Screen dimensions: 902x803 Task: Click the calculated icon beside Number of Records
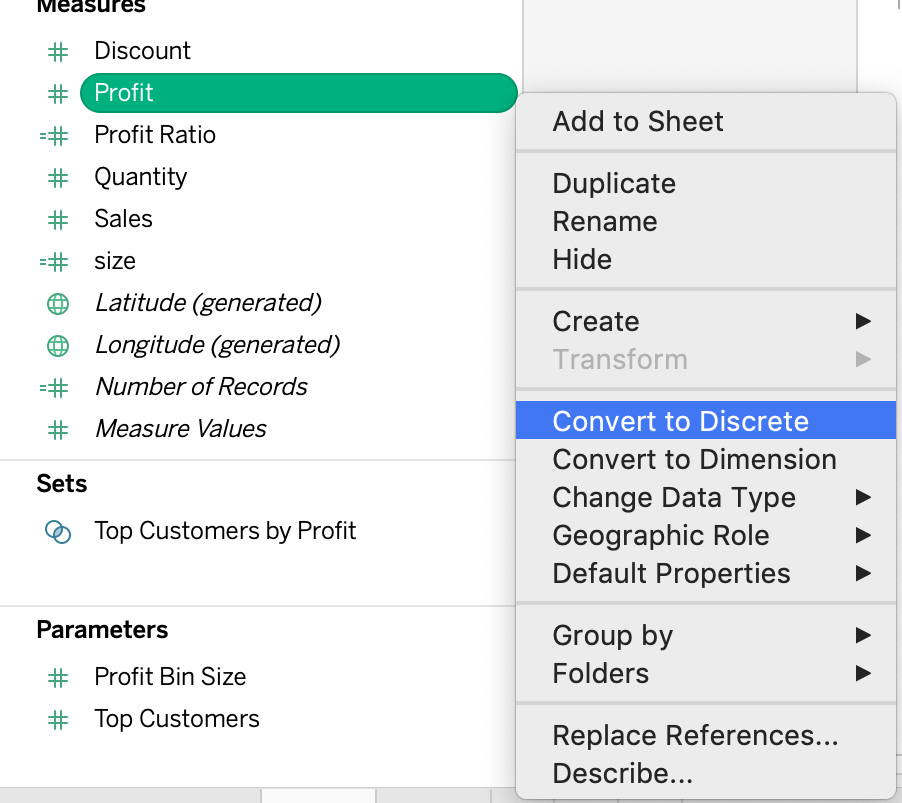54,388
